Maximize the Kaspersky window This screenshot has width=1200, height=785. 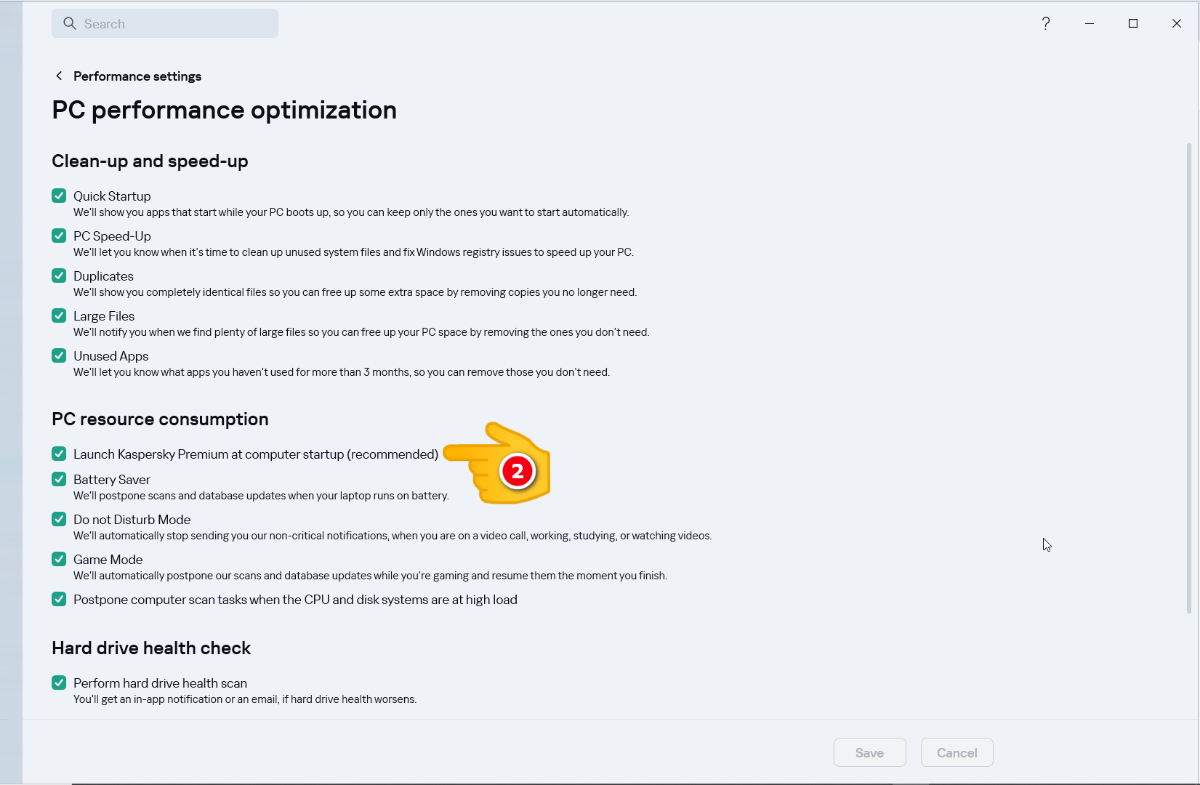1133,24
